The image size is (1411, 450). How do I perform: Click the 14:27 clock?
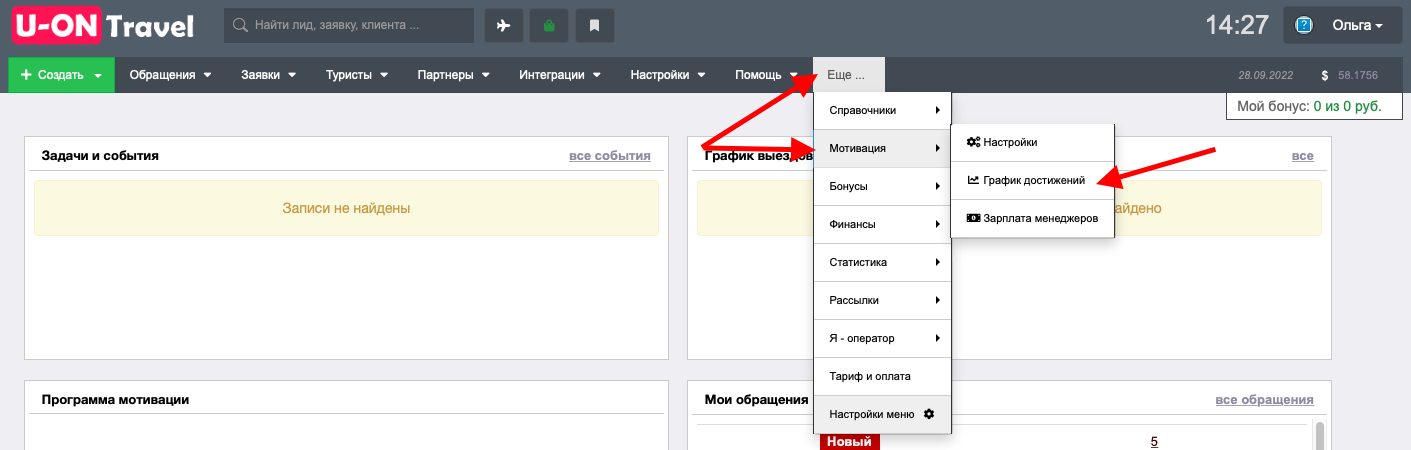[1236, 26]
